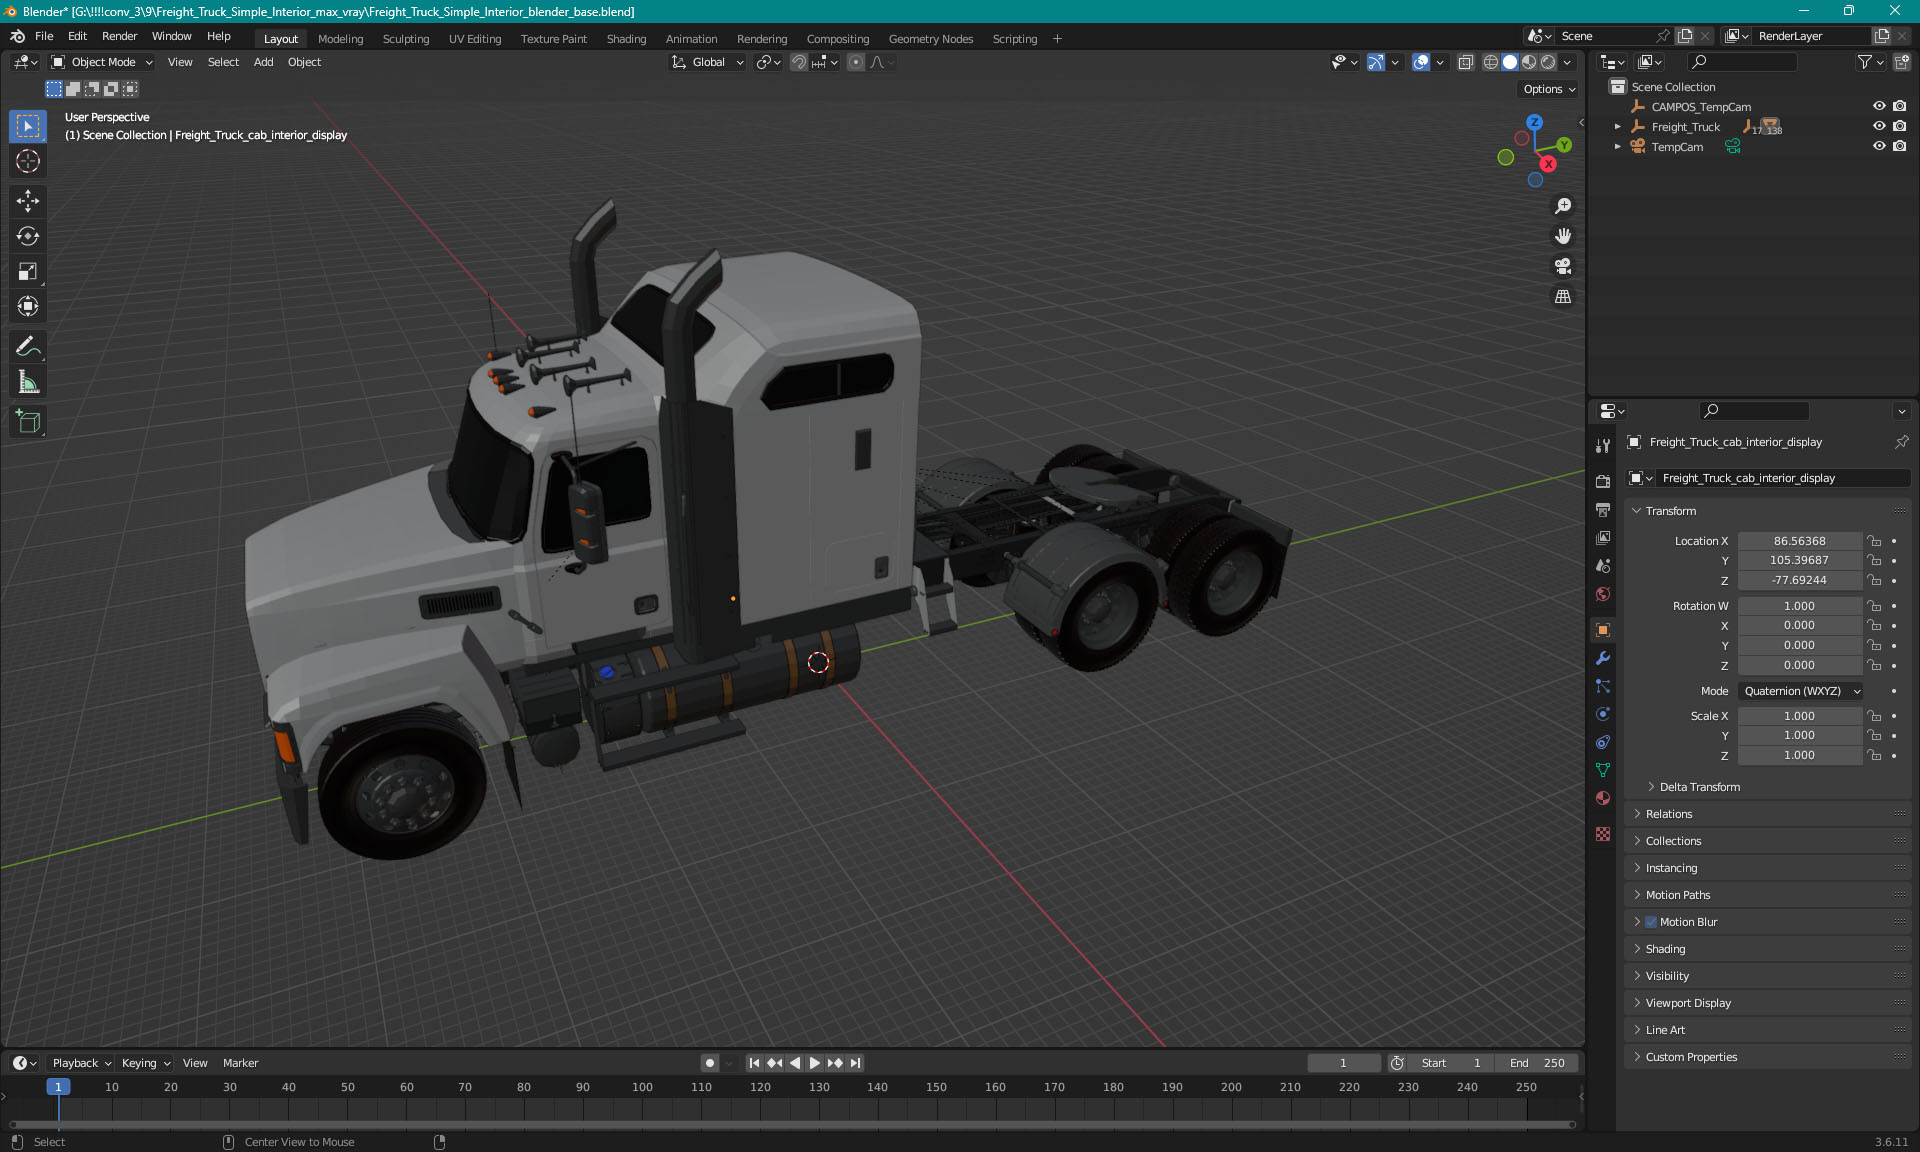Viewport: 1920px width, 1152px height.
Task: Select the Move tool in toolbar
Action: pyautogui.click(x=27, y=200)
